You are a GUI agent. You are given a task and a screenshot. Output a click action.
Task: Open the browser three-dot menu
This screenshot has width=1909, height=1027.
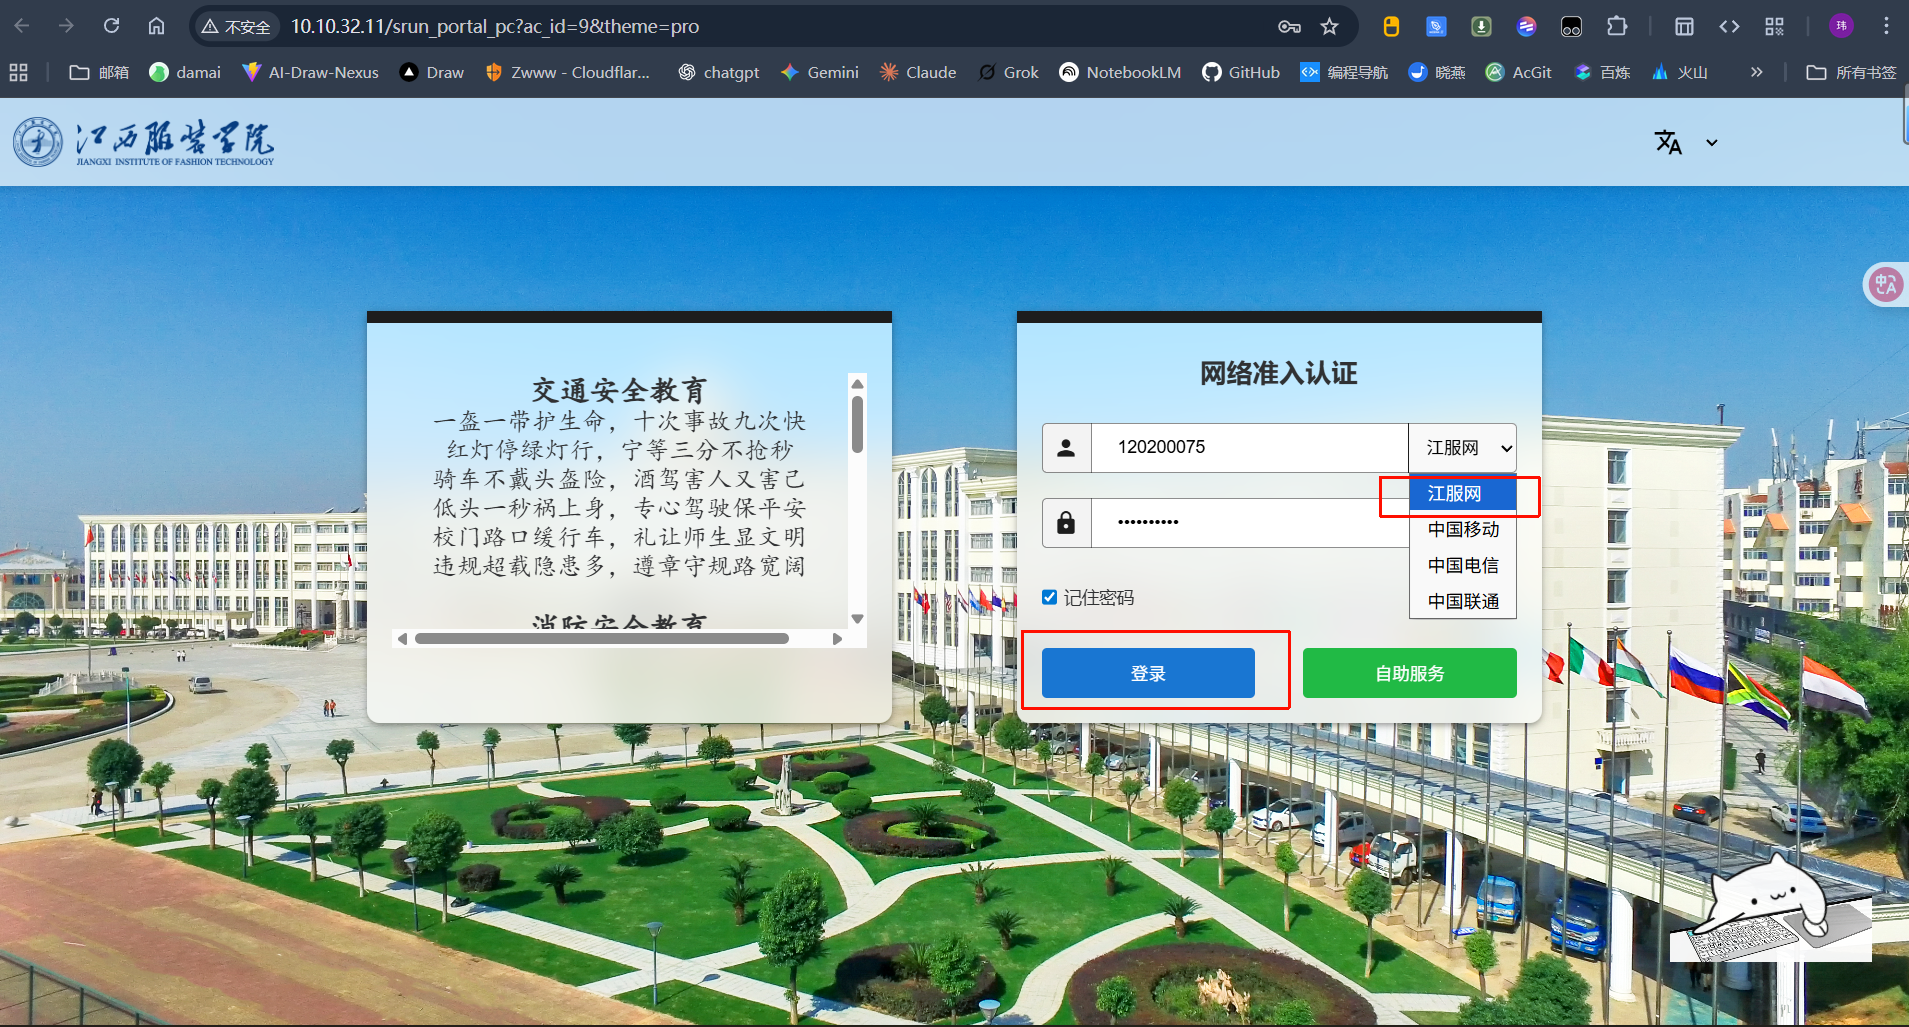click(x=1886, y=26)
